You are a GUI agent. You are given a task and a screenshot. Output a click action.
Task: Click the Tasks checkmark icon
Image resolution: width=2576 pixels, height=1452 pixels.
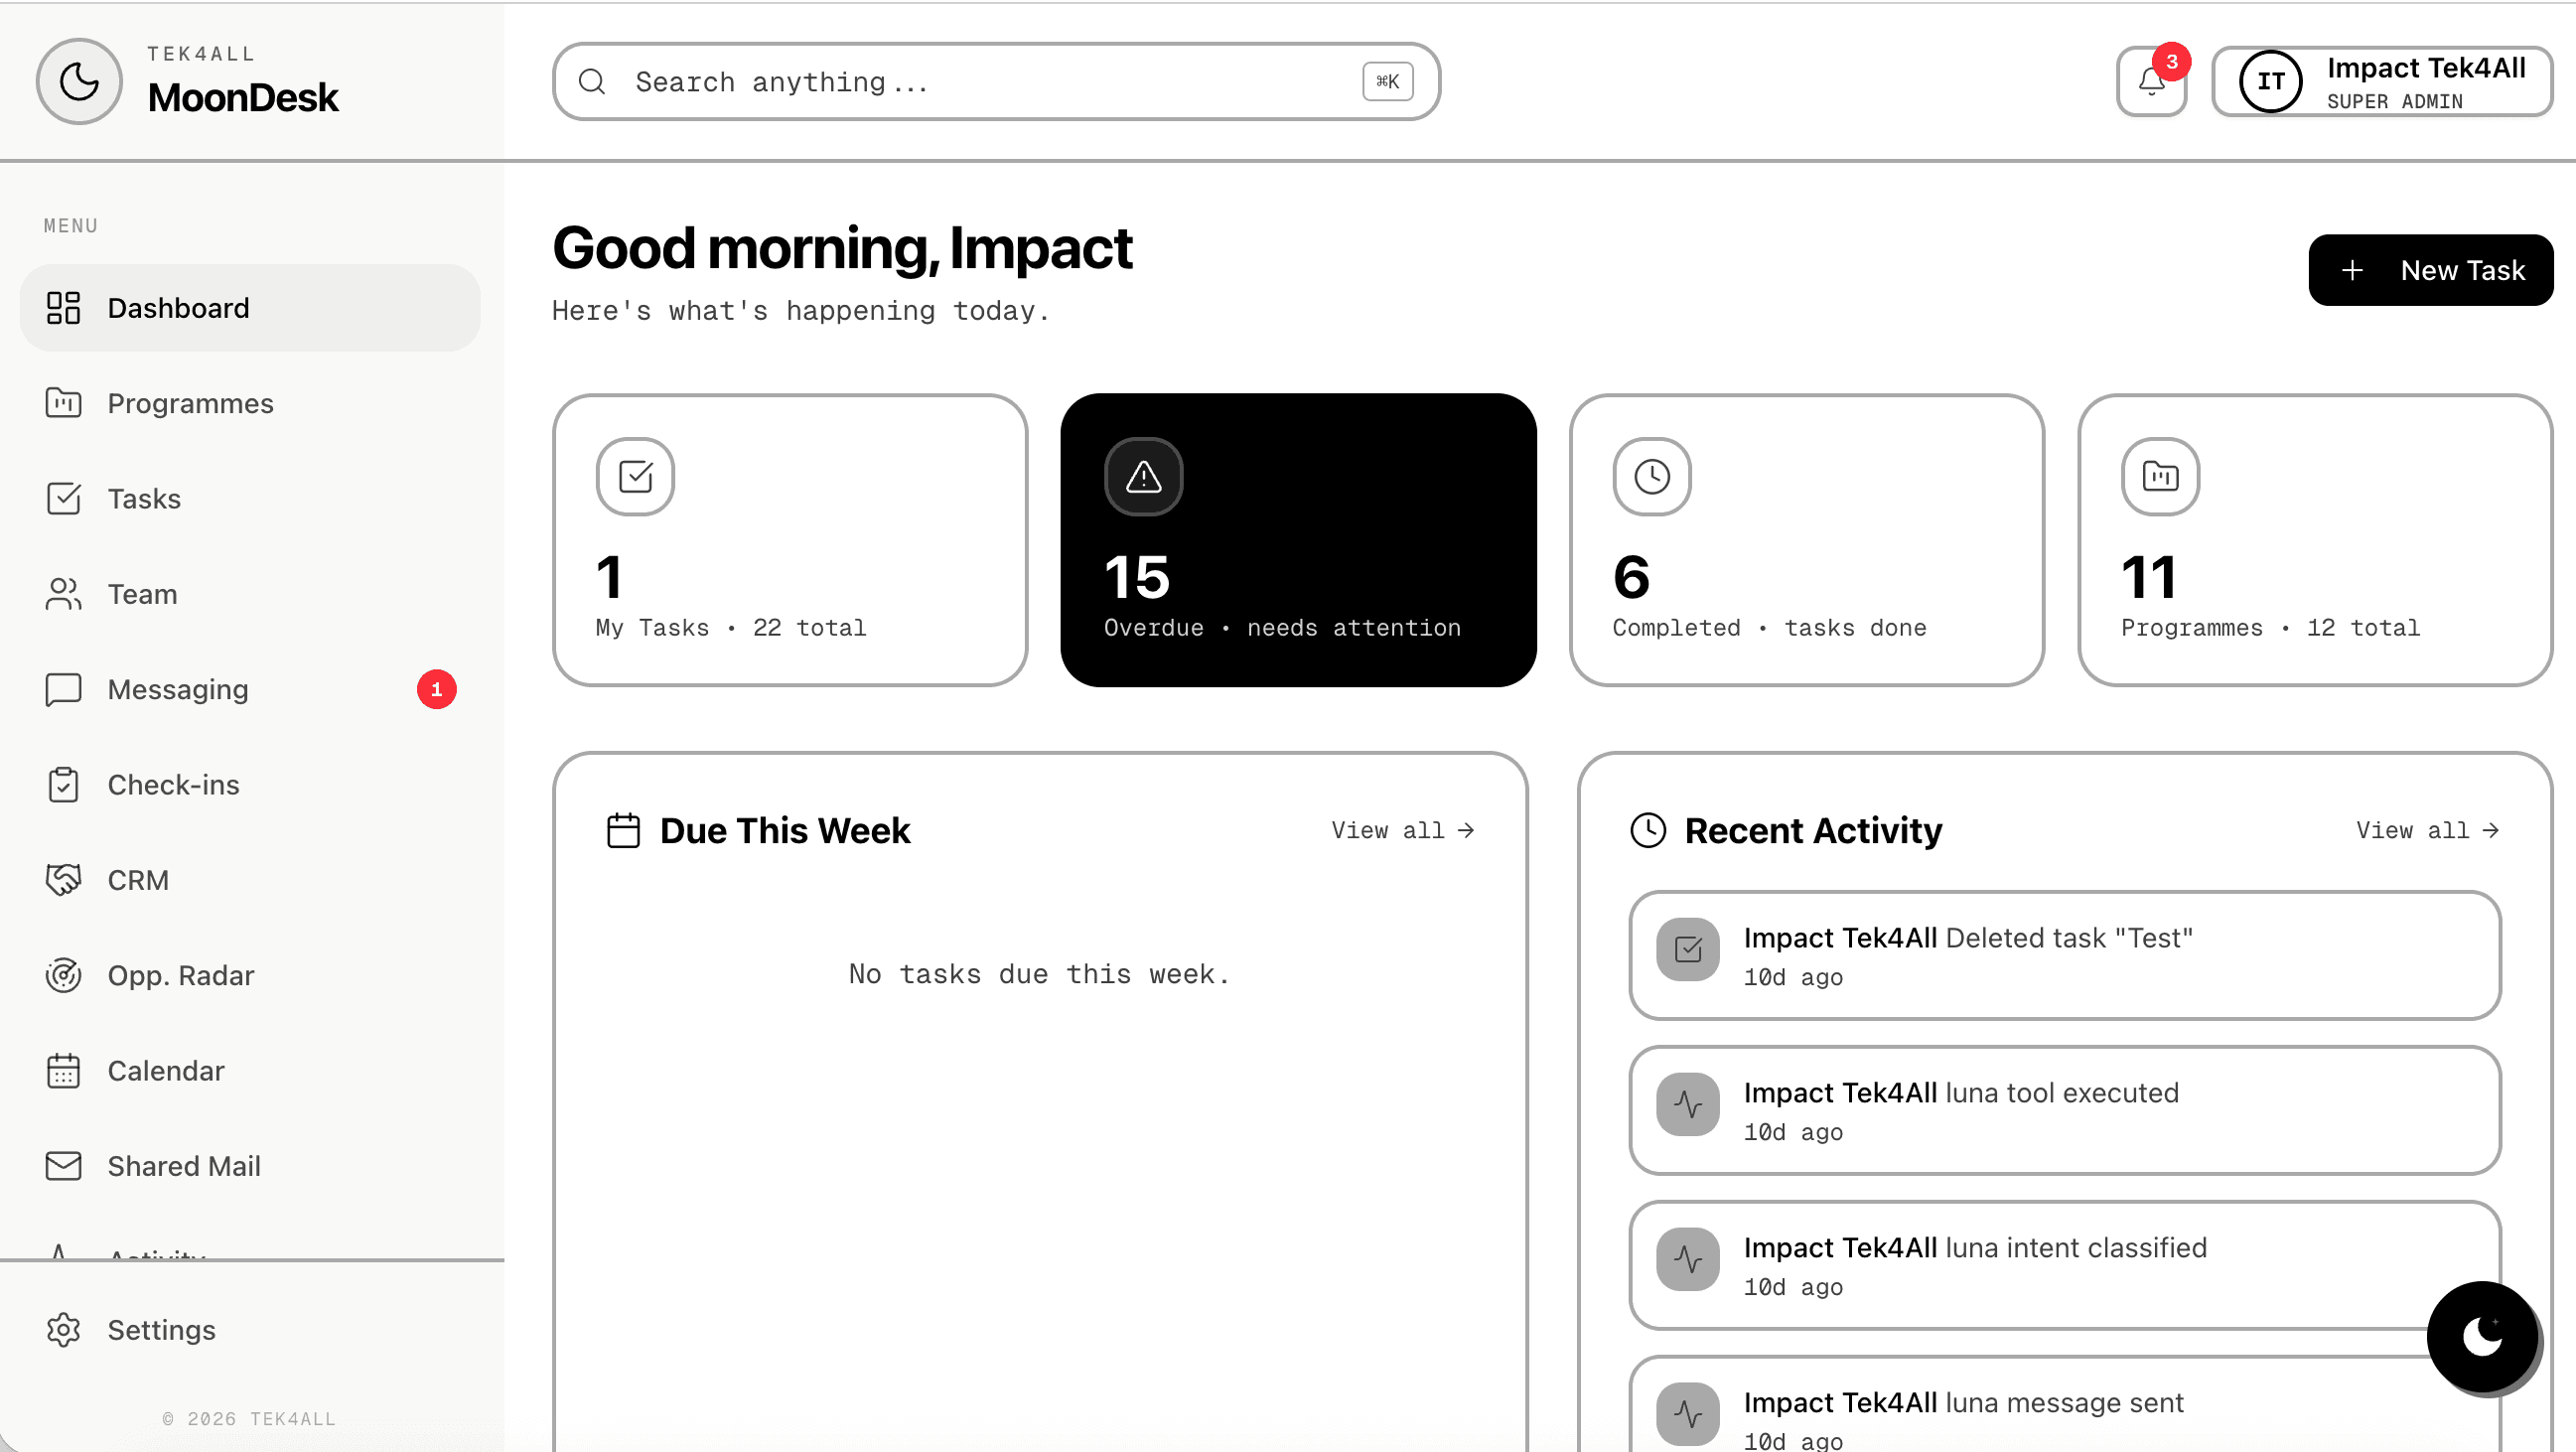coord(63,498)
